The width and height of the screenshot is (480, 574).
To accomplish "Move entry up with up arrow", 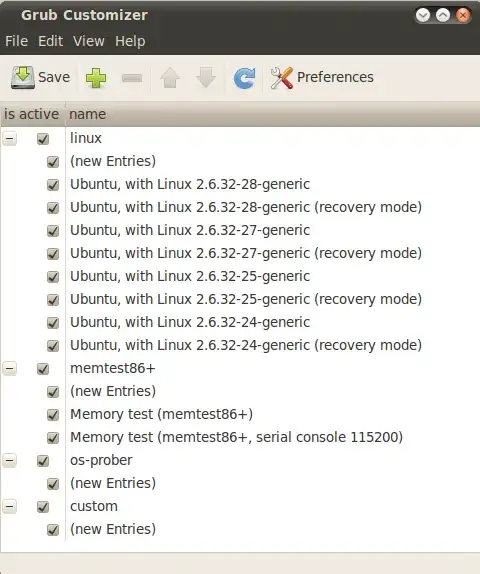I will point(170,78).
